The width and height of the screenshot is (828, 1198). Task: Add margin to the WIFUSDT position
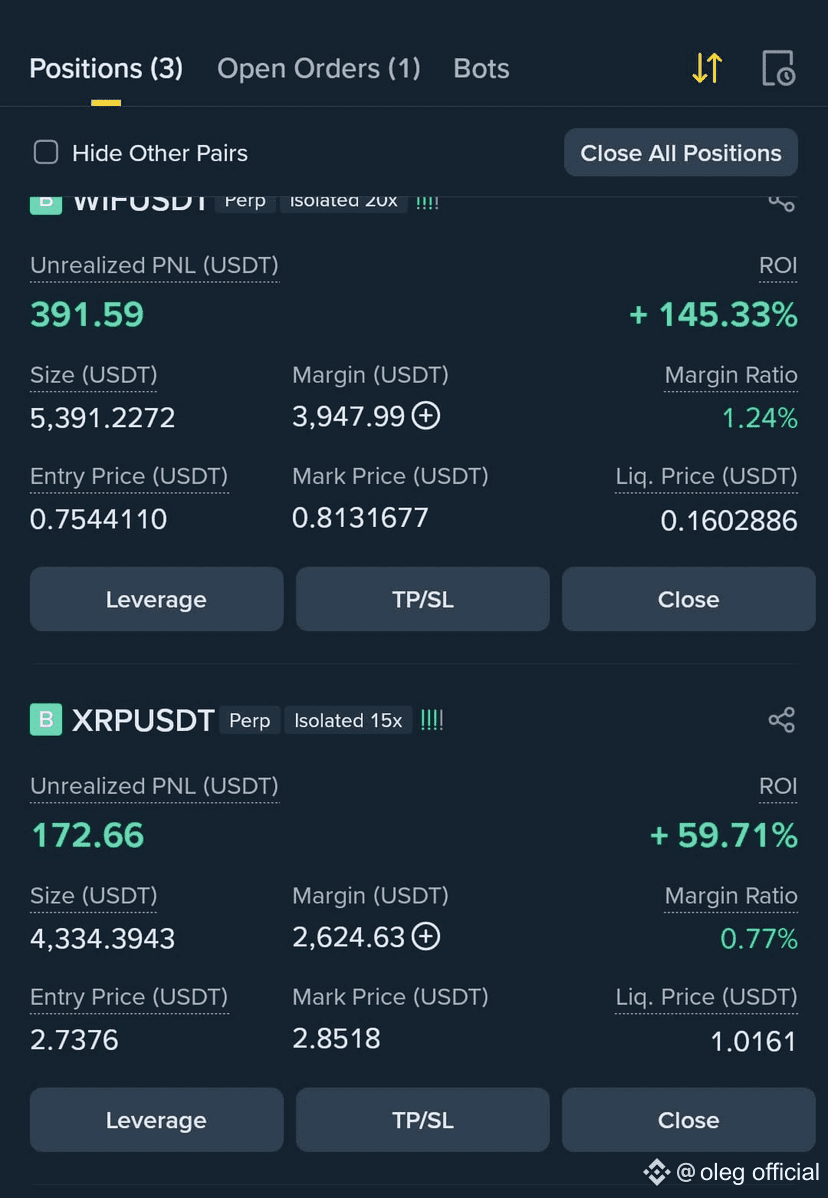425,416
